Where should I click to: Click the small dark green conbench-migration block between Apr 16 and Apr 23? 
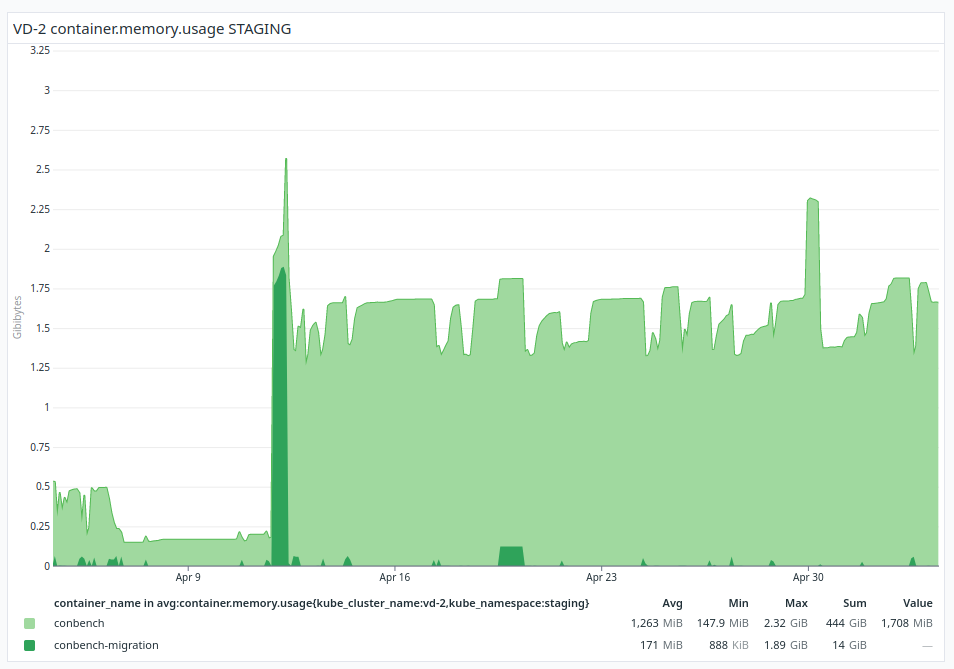pos(511,556)
